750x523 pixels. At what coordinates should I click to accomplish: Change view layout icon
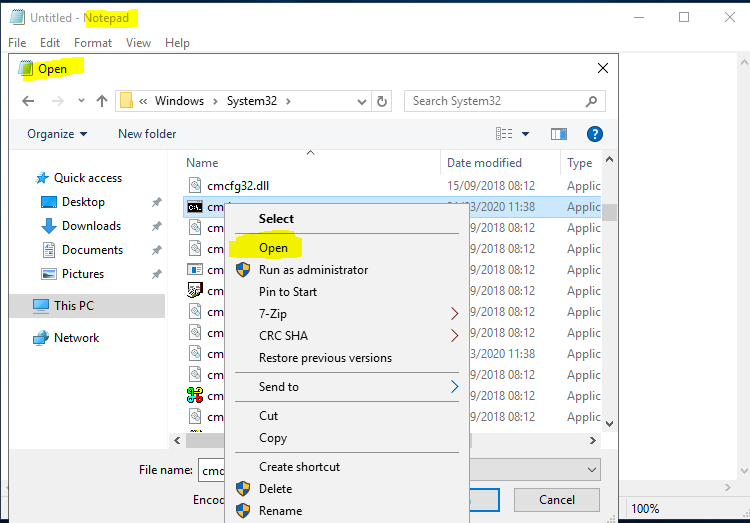click(x=504, y=134)
